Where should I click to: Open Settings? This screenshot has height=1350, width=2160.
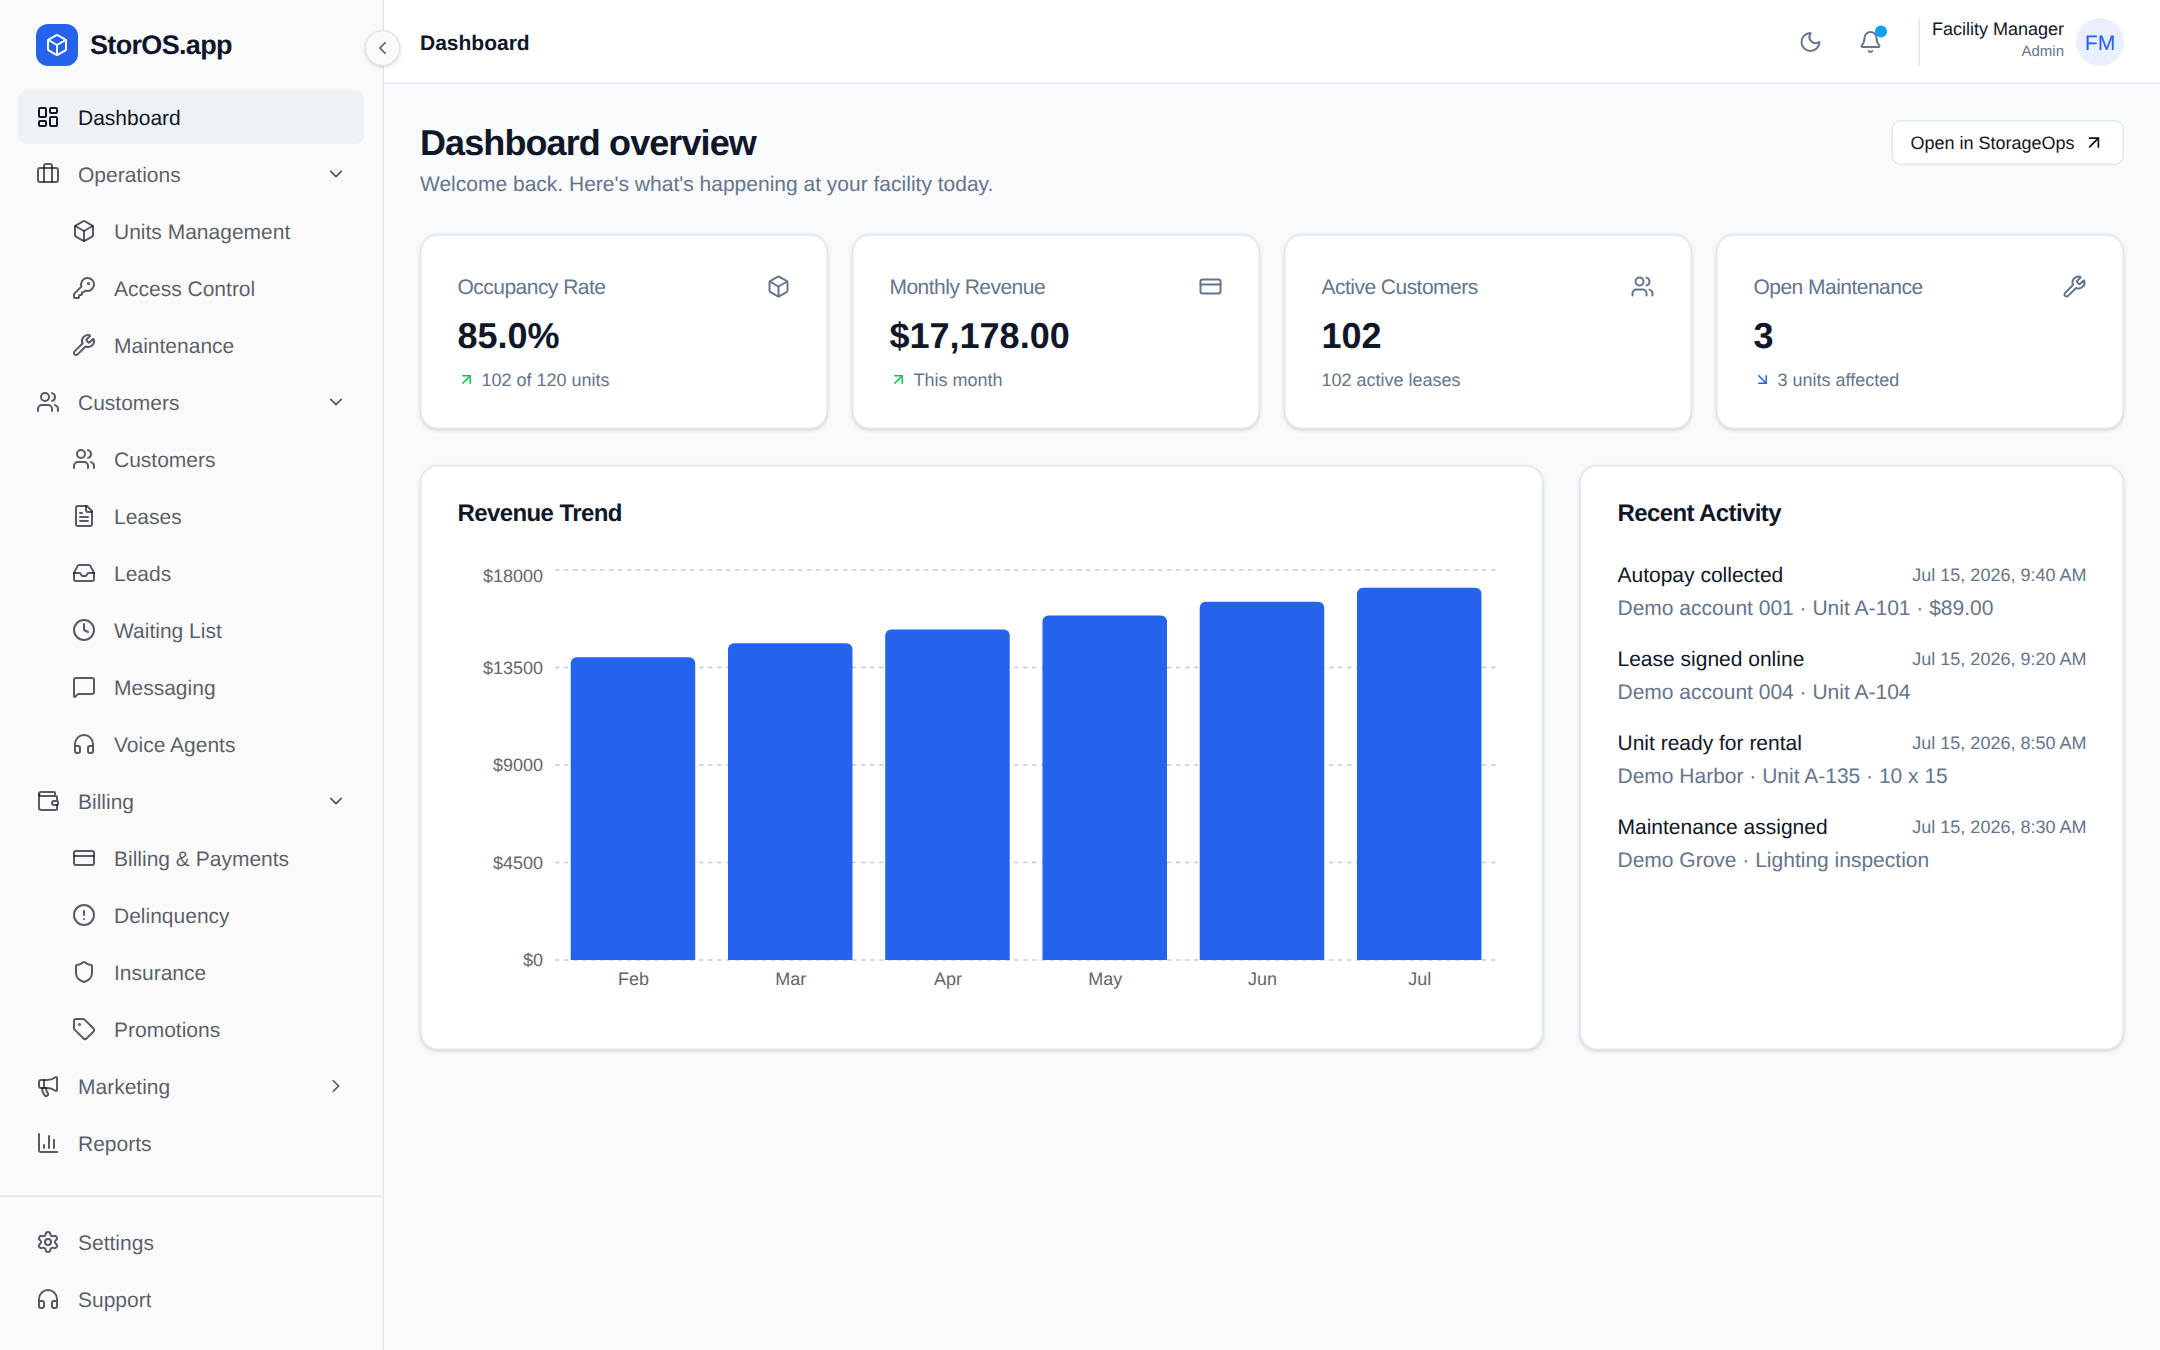pos(191,1243)
